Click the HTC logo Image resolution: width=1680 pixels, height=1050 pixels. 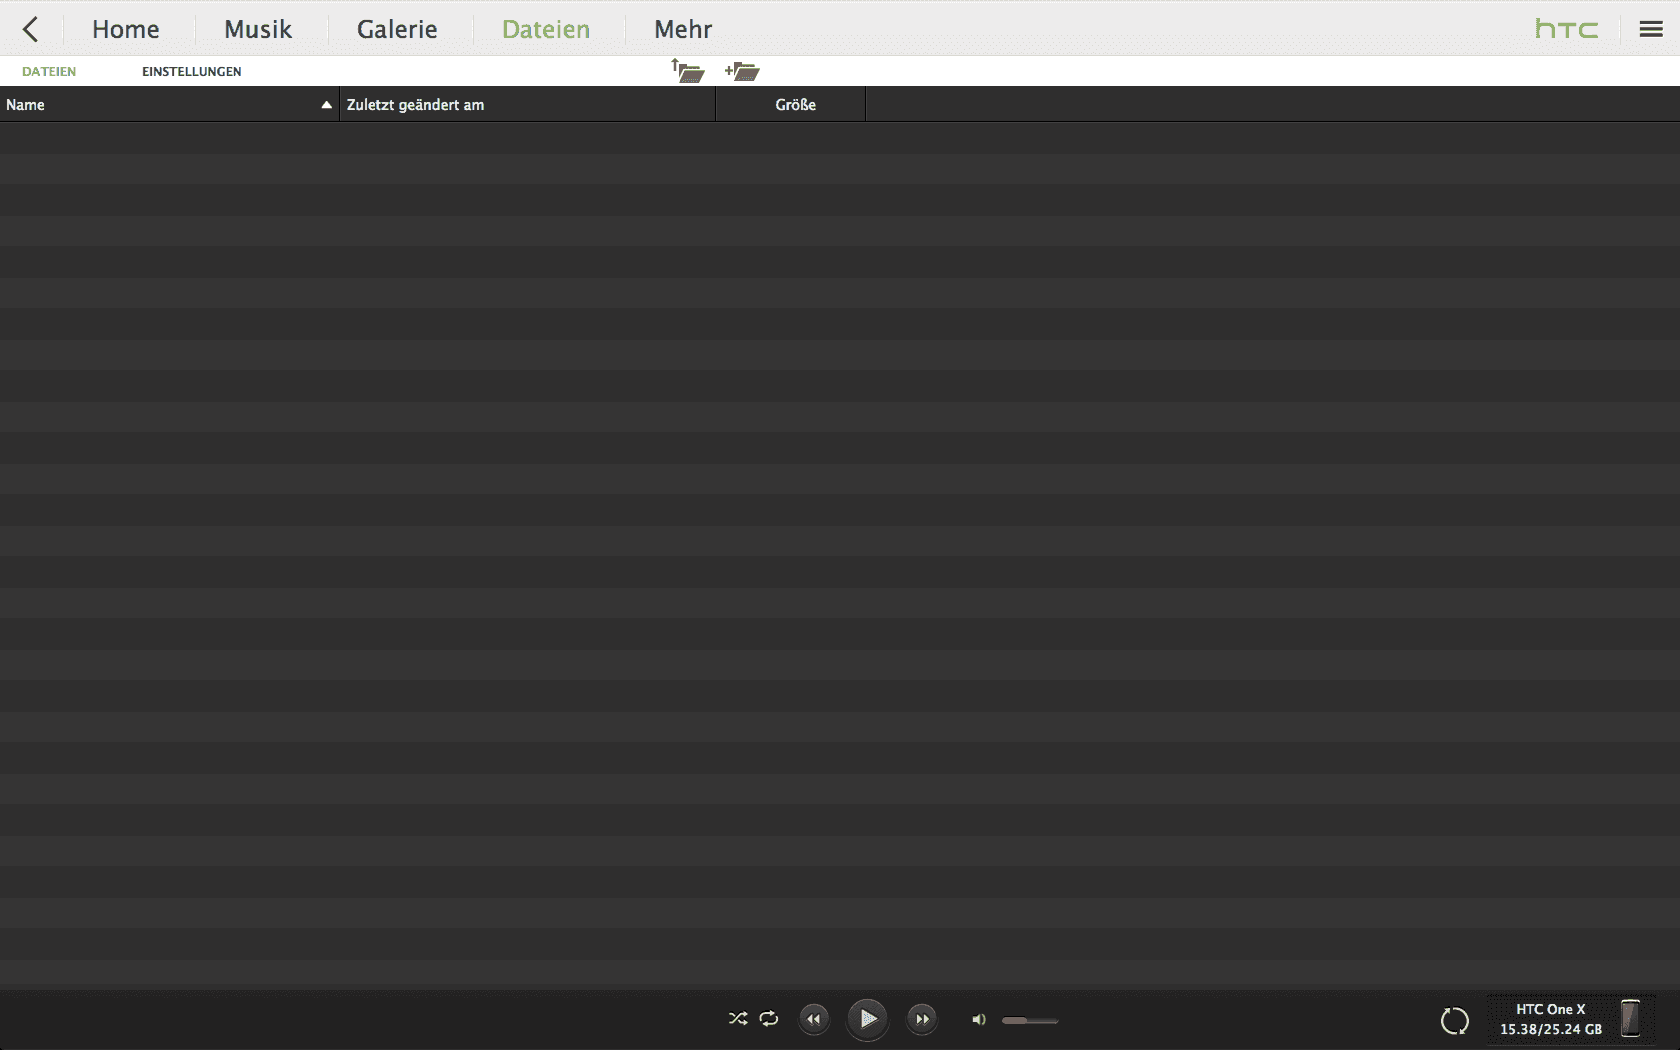point(1567,29)
